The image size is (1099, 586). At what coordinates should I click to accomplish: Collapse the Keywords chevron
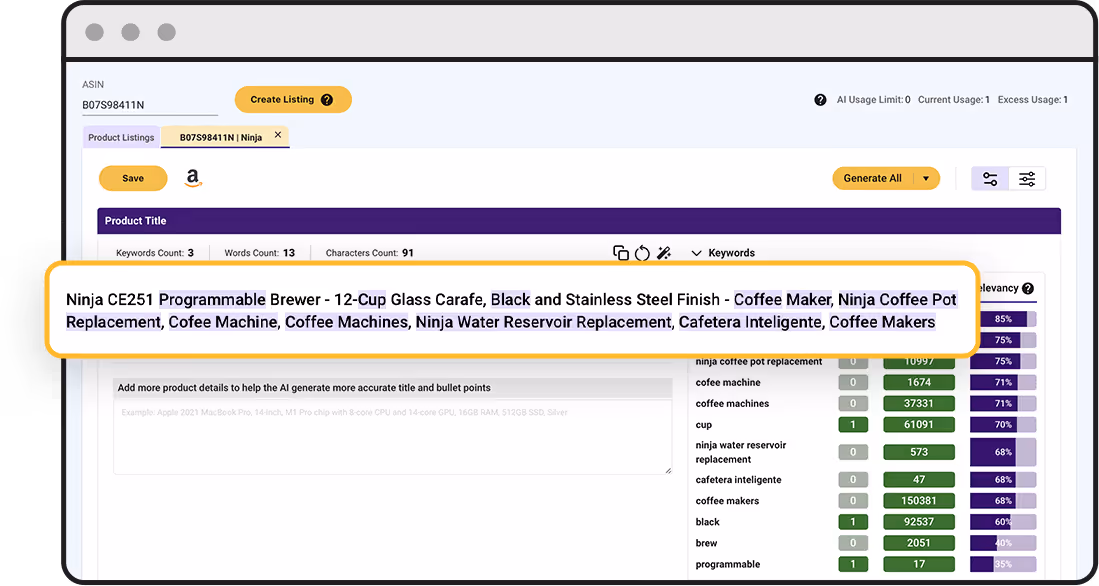coord(696,253)
